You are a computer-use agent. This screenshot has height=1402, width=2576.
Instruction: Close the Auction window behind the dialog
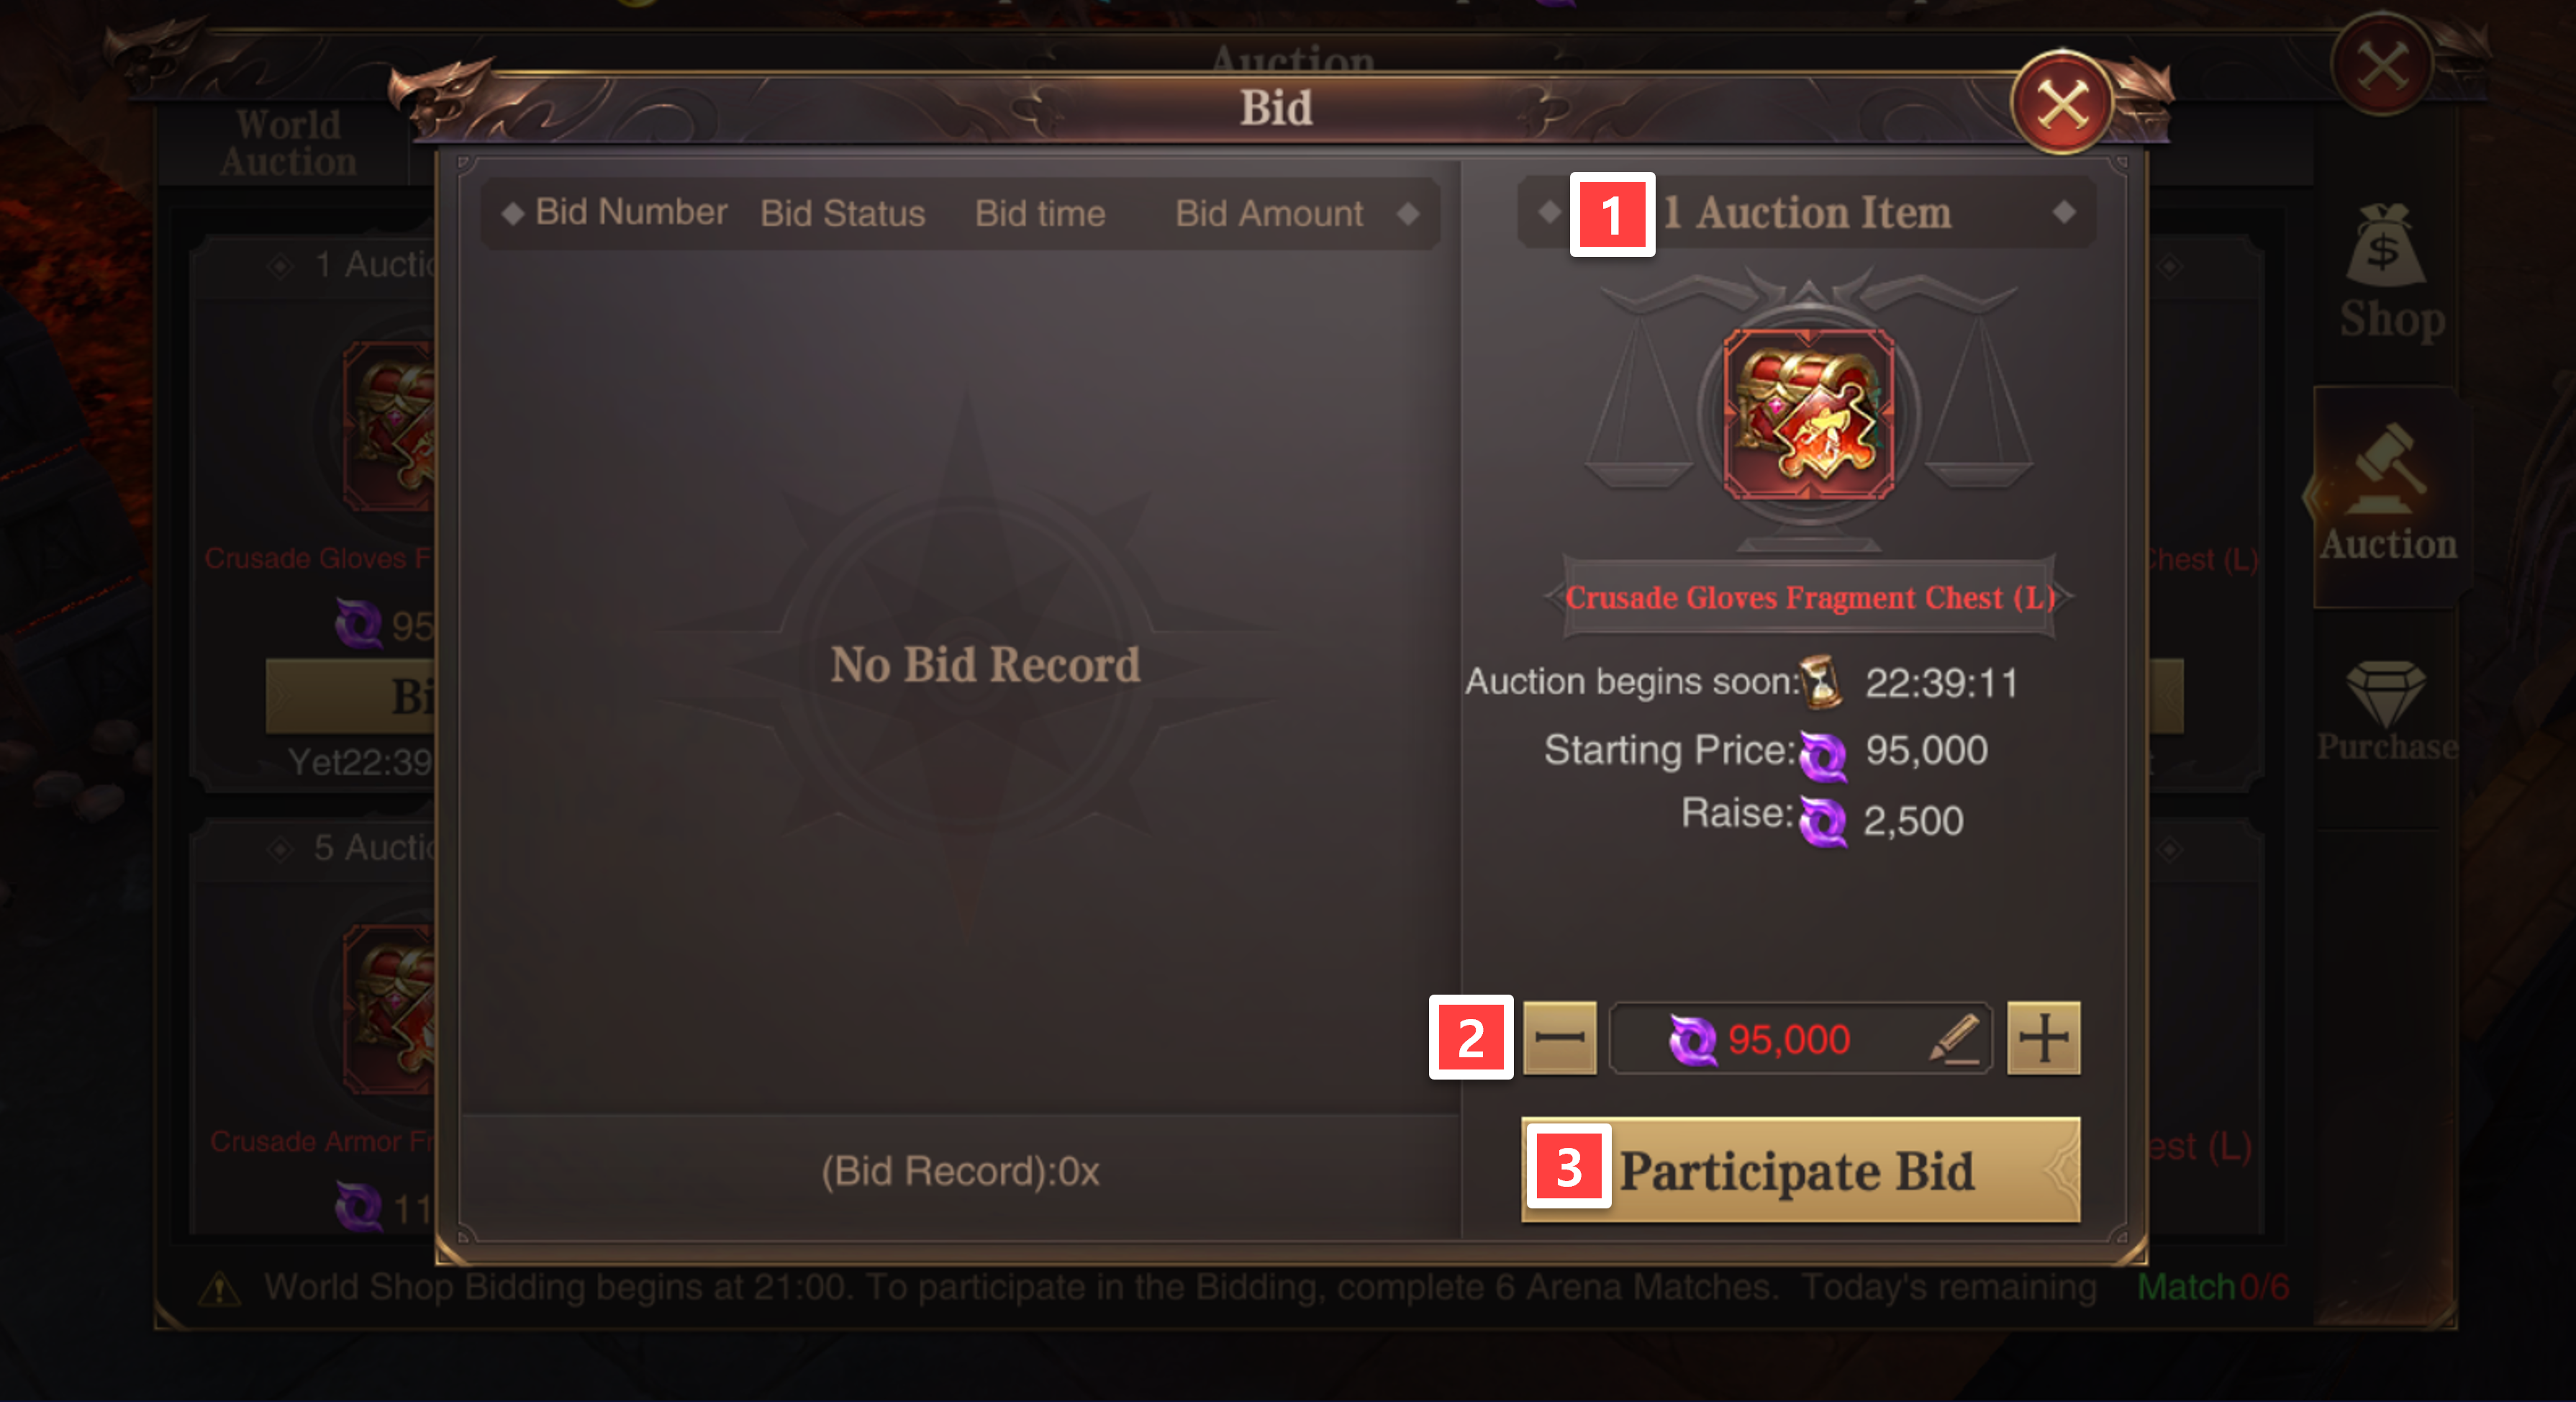[2382, 66]
